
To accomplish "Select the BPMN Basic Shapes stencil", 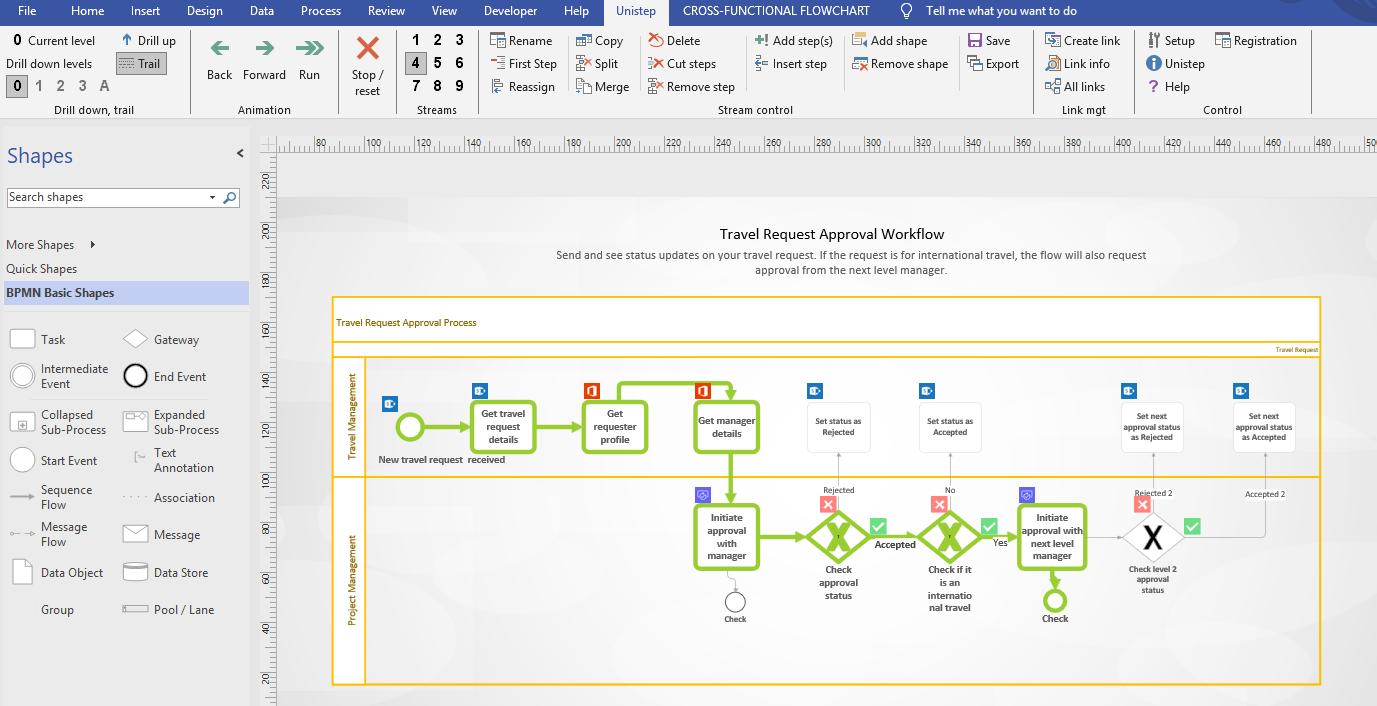I will click(60, 293).
